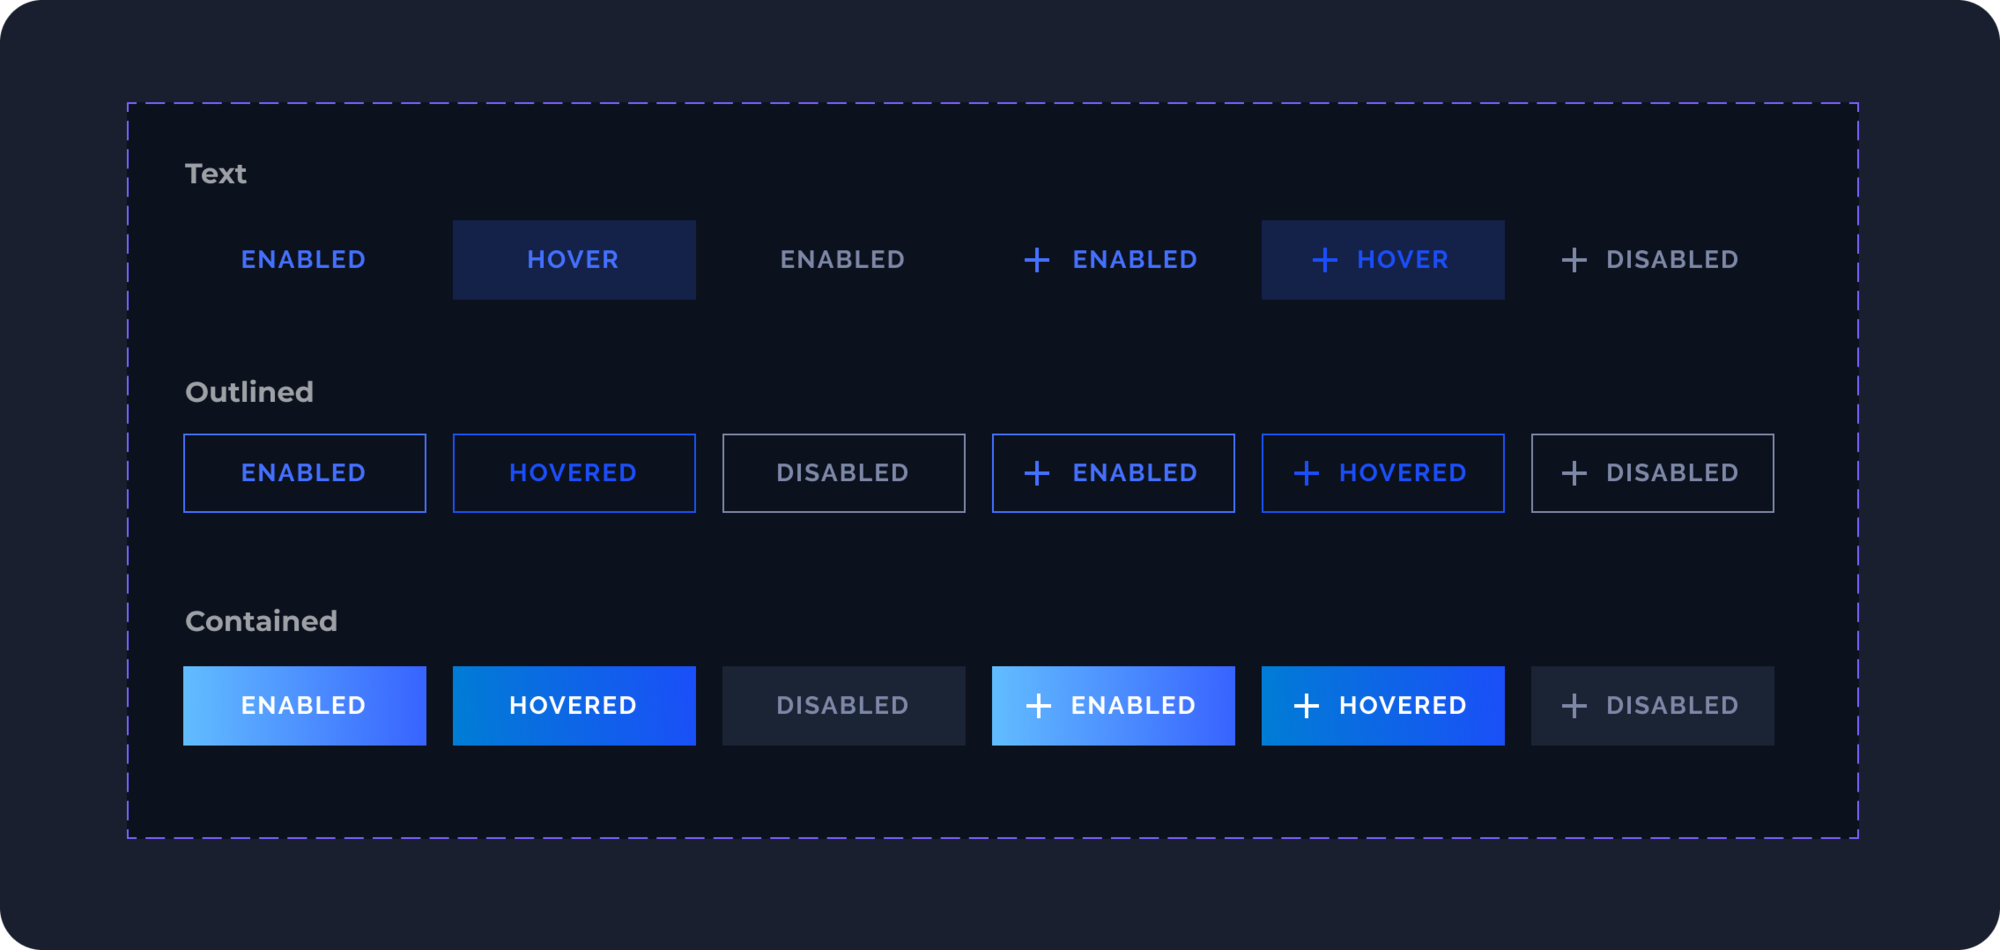Click the plus ENABLED button in Text row
Image resolution: width=2000 pixels, height=950 pixels.
1113,260
